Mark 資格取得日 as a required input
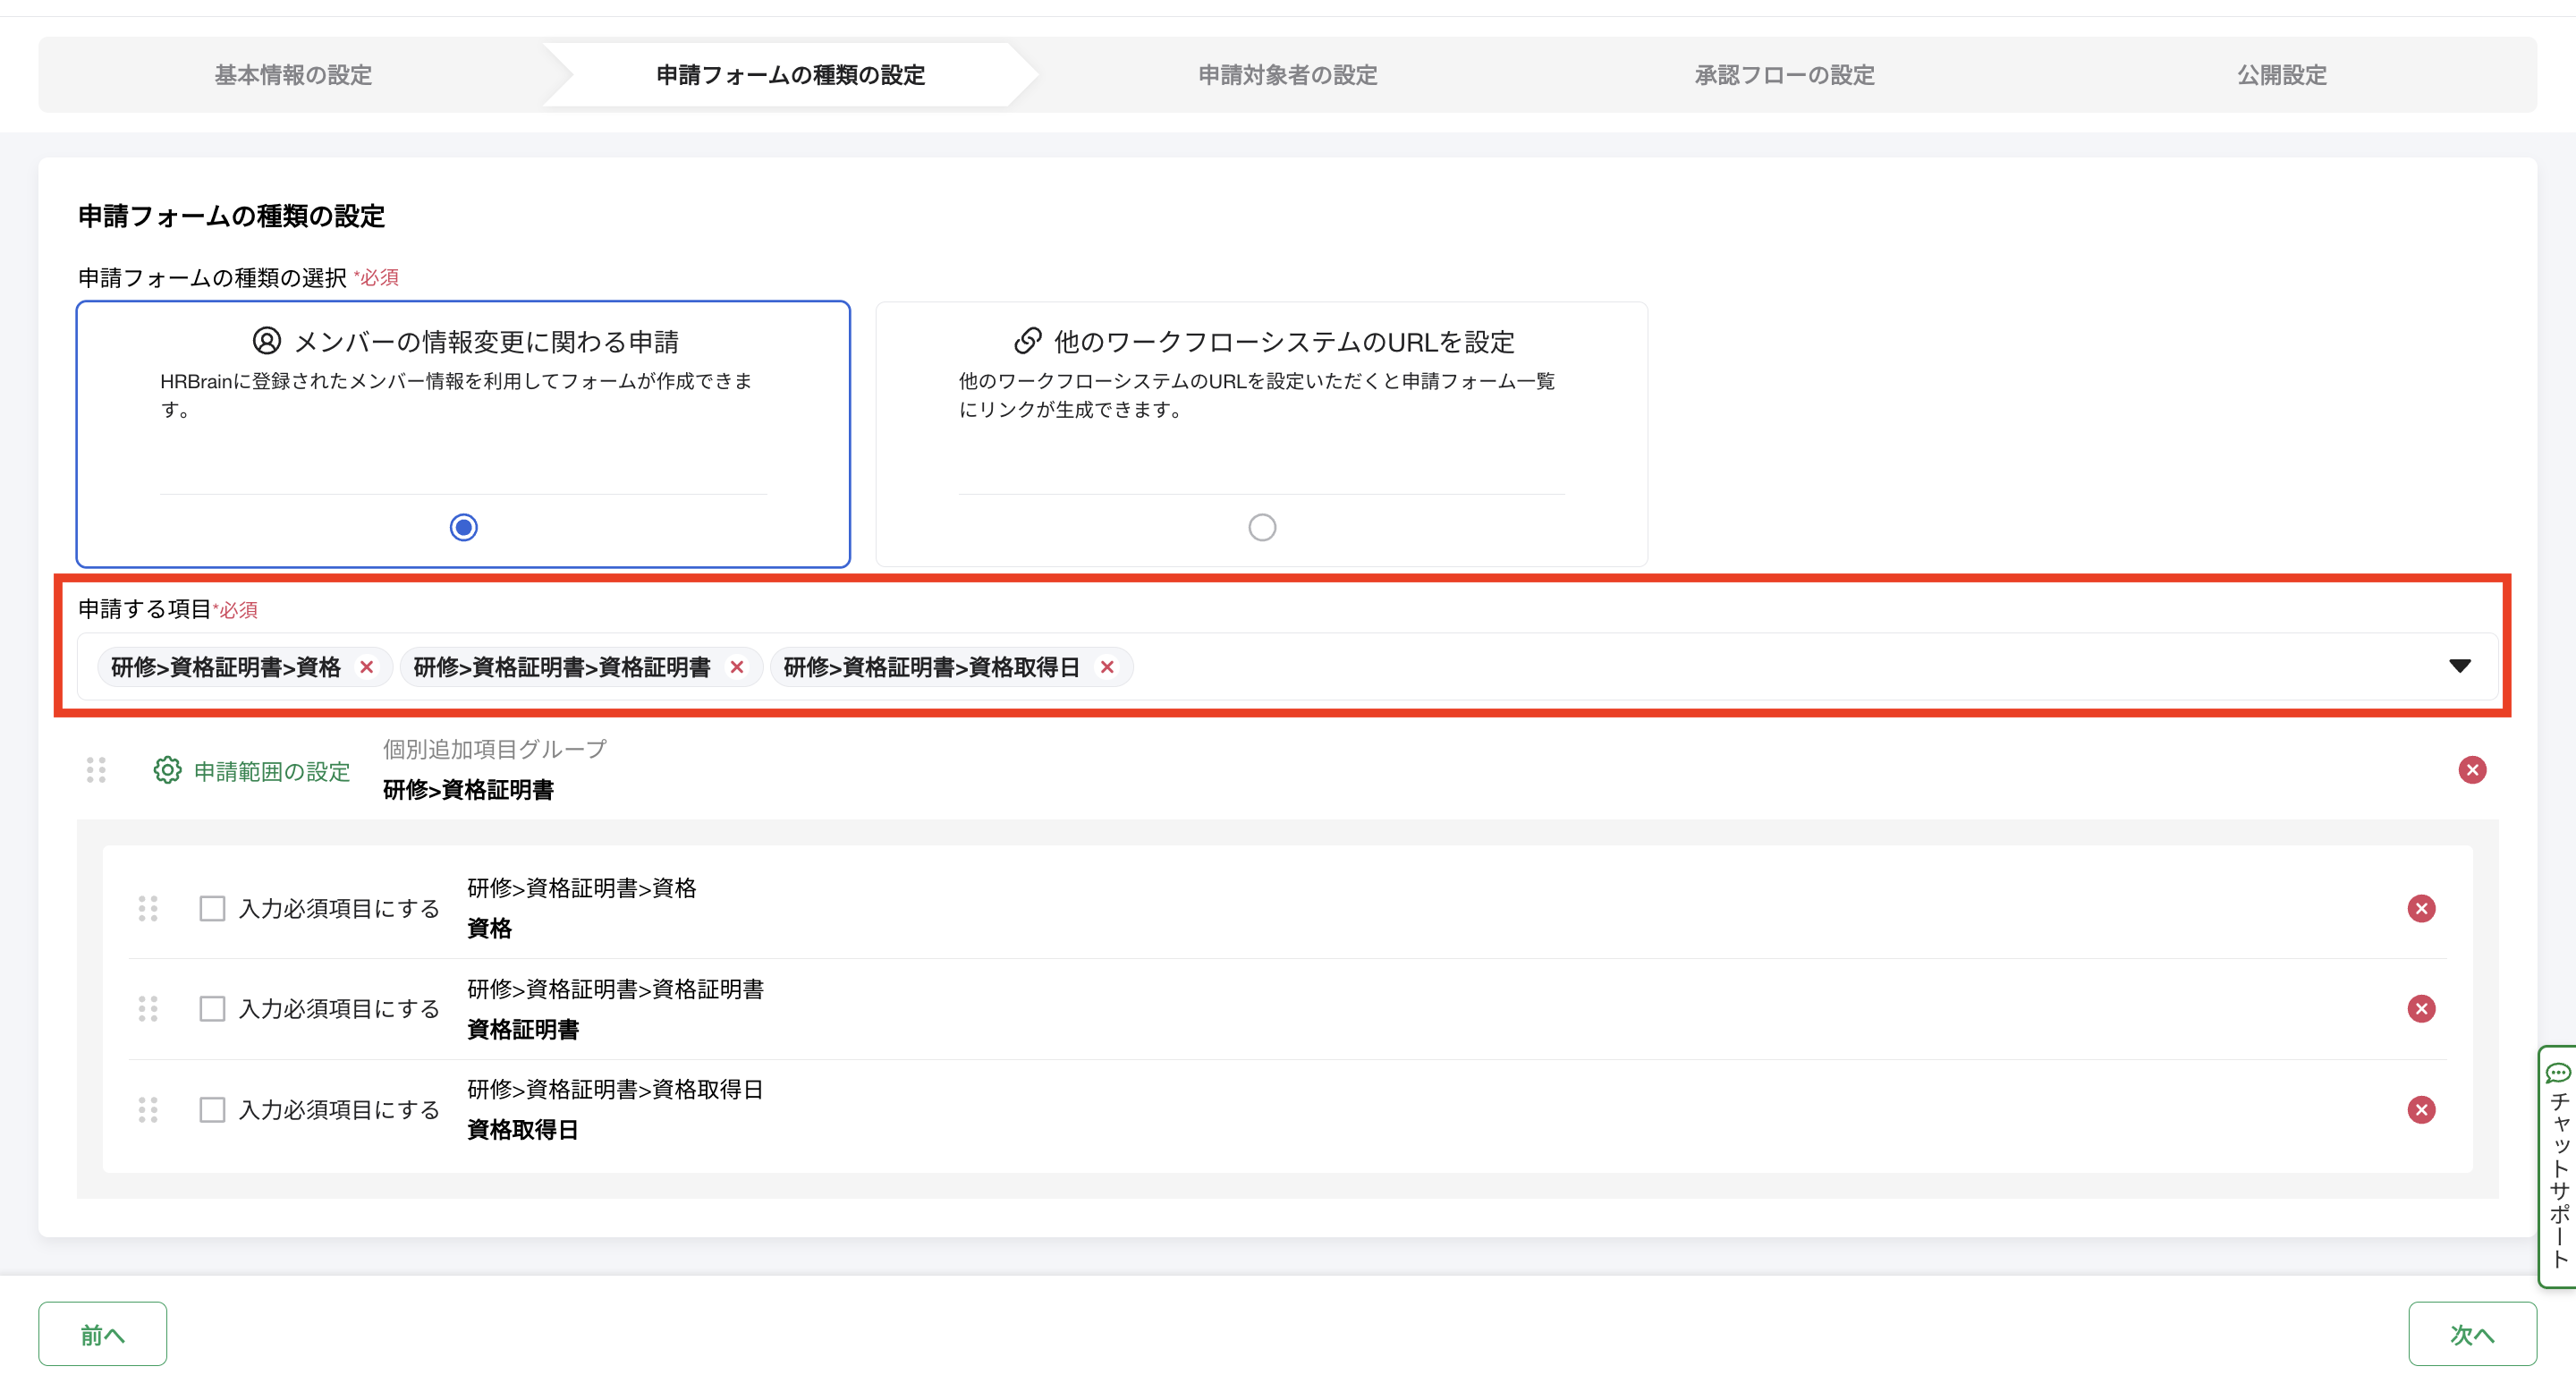This screenshot has height=1392, width=2576. (212, 1110)
